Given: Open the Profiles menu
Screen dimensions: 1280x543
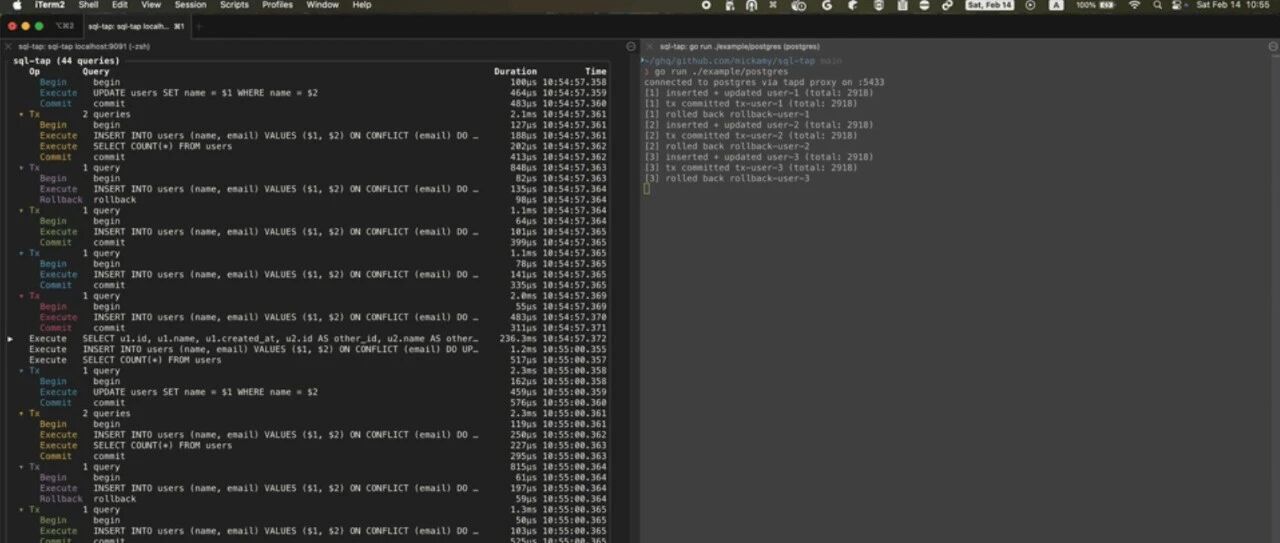Looking at the screenshot, I should point(277,5).
